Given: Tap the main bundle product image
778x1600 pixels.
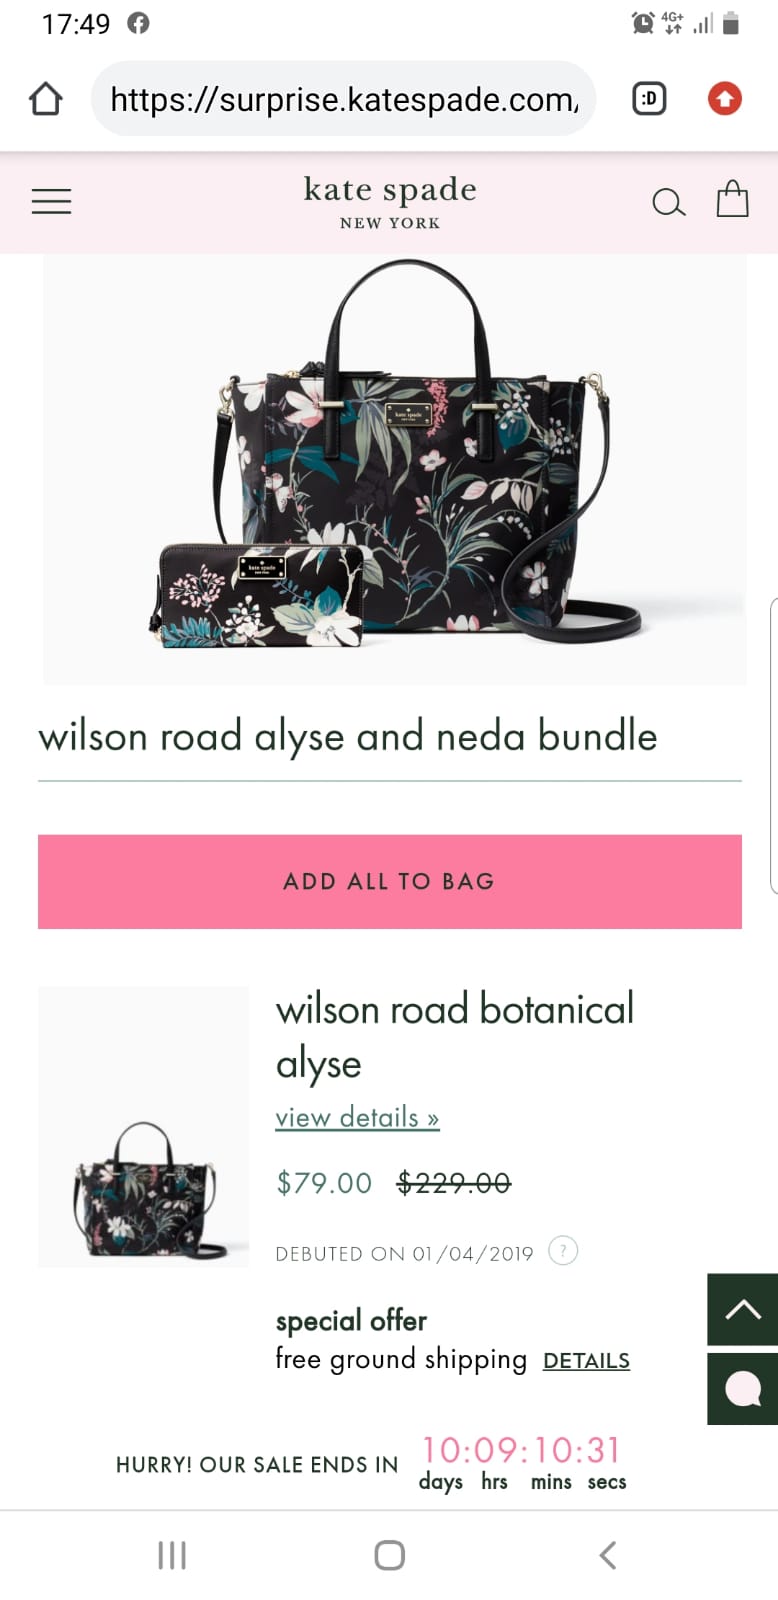Looking at the screenshot, I should [394, 468].
